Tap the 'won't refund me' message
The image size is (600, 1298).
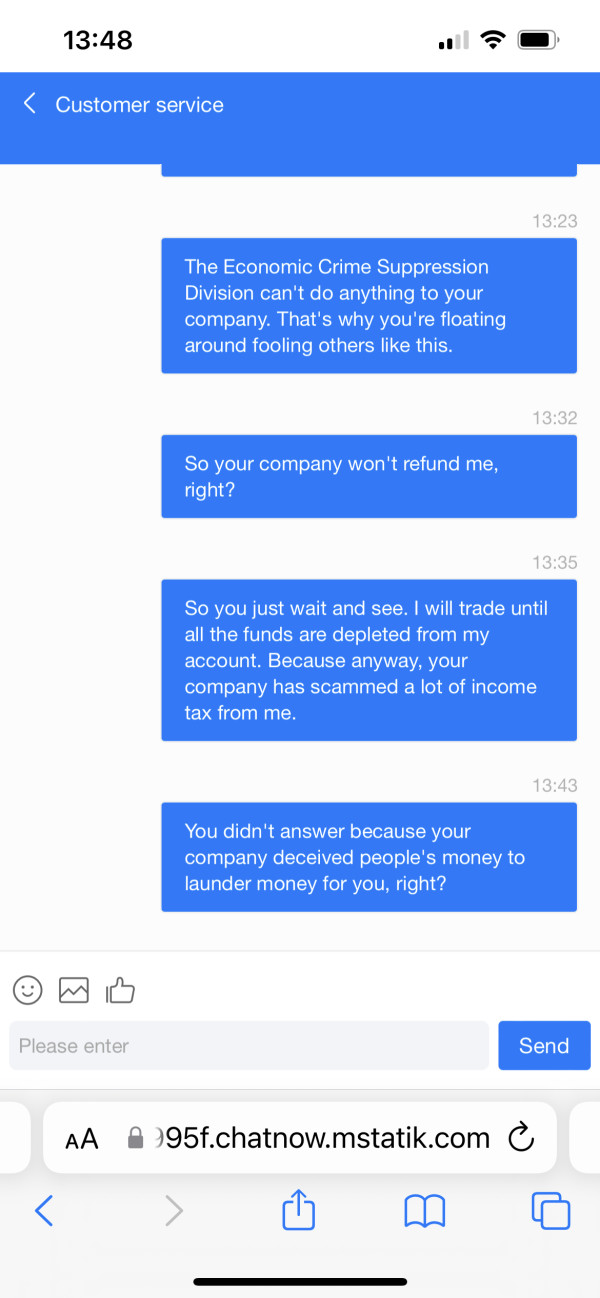click(x=369, y=476)
